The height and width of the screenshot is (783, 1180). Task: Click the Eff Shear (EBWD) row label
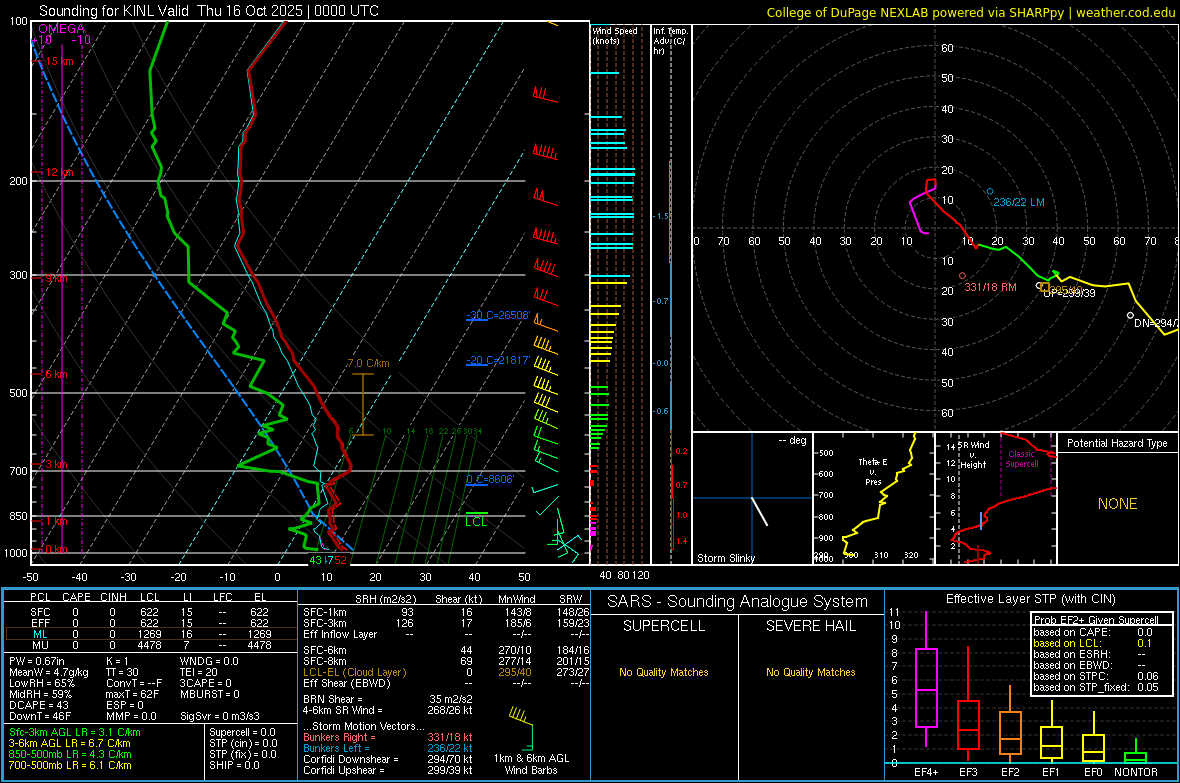point(346,683)
